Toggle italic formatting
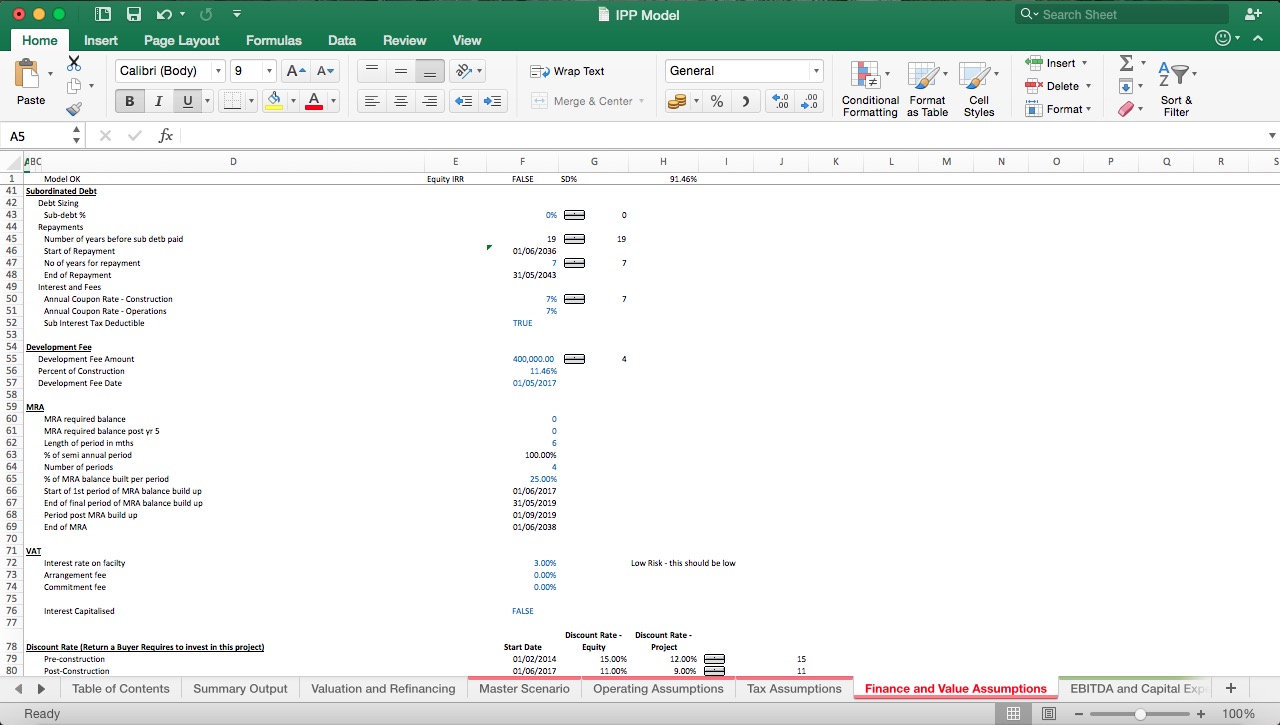The width and height of the screenshot is (1280, 725). point(159,100)
